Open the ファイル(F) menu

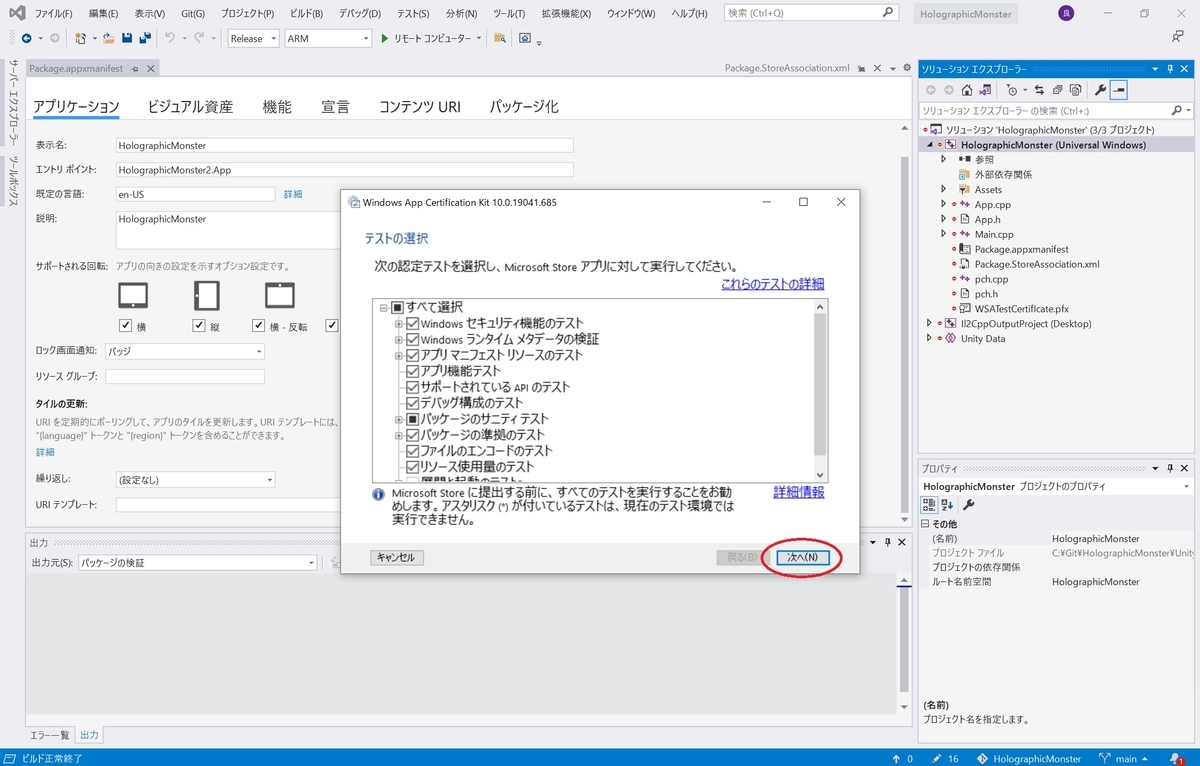(54, 14)
